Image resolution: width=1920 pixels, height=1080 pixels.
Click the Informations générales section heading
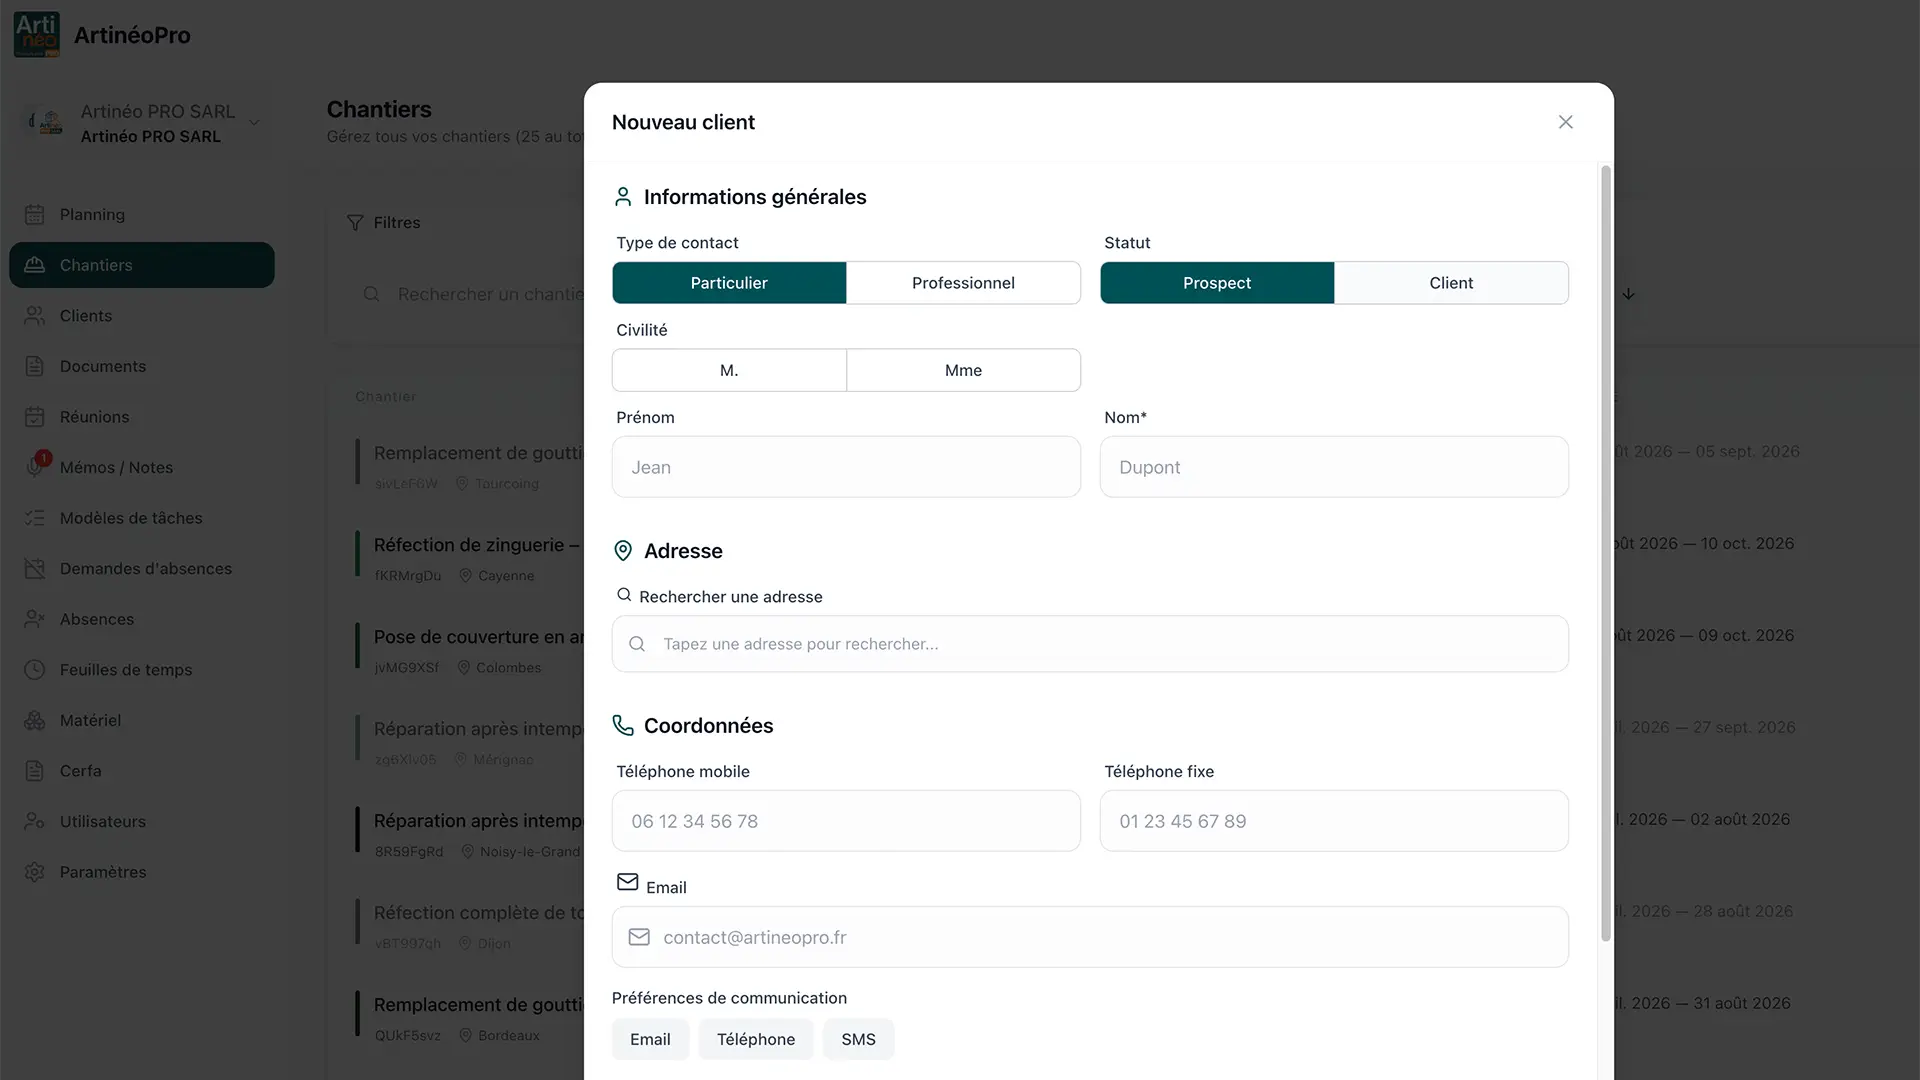pyautogui.click(x=755, y=197)
